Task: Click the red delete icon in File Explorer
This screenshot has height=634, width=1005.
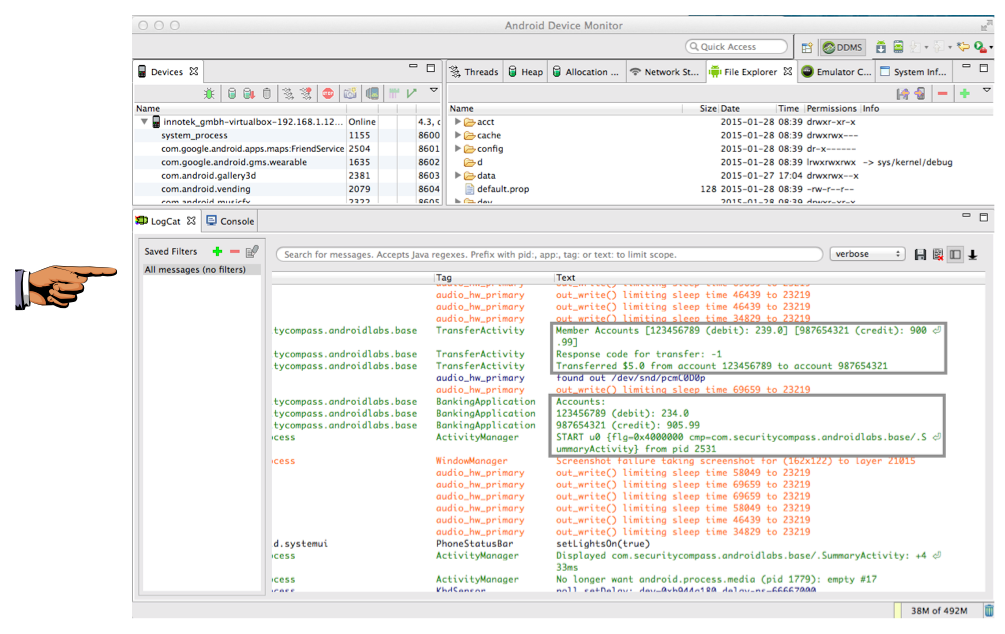Action: [941, 93]
